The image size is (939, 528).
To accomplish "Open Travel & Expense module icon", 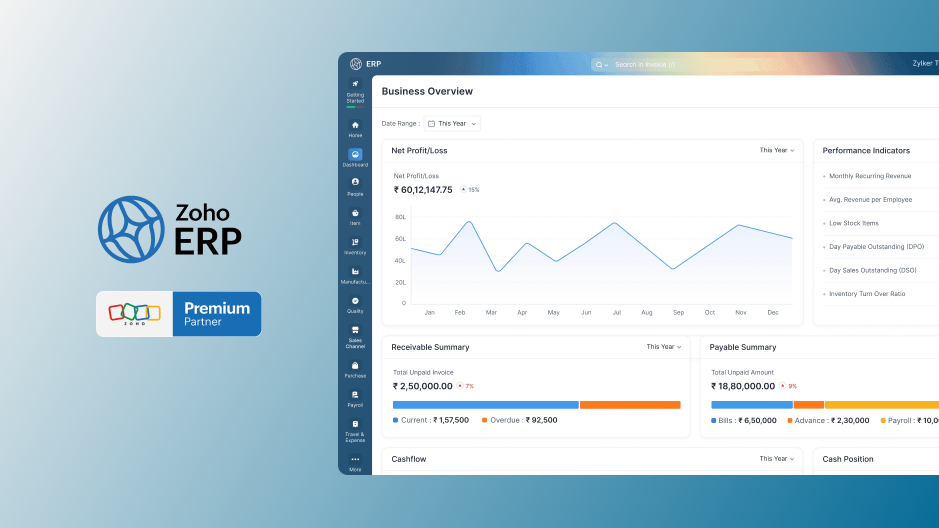I will tap(355, 424).
